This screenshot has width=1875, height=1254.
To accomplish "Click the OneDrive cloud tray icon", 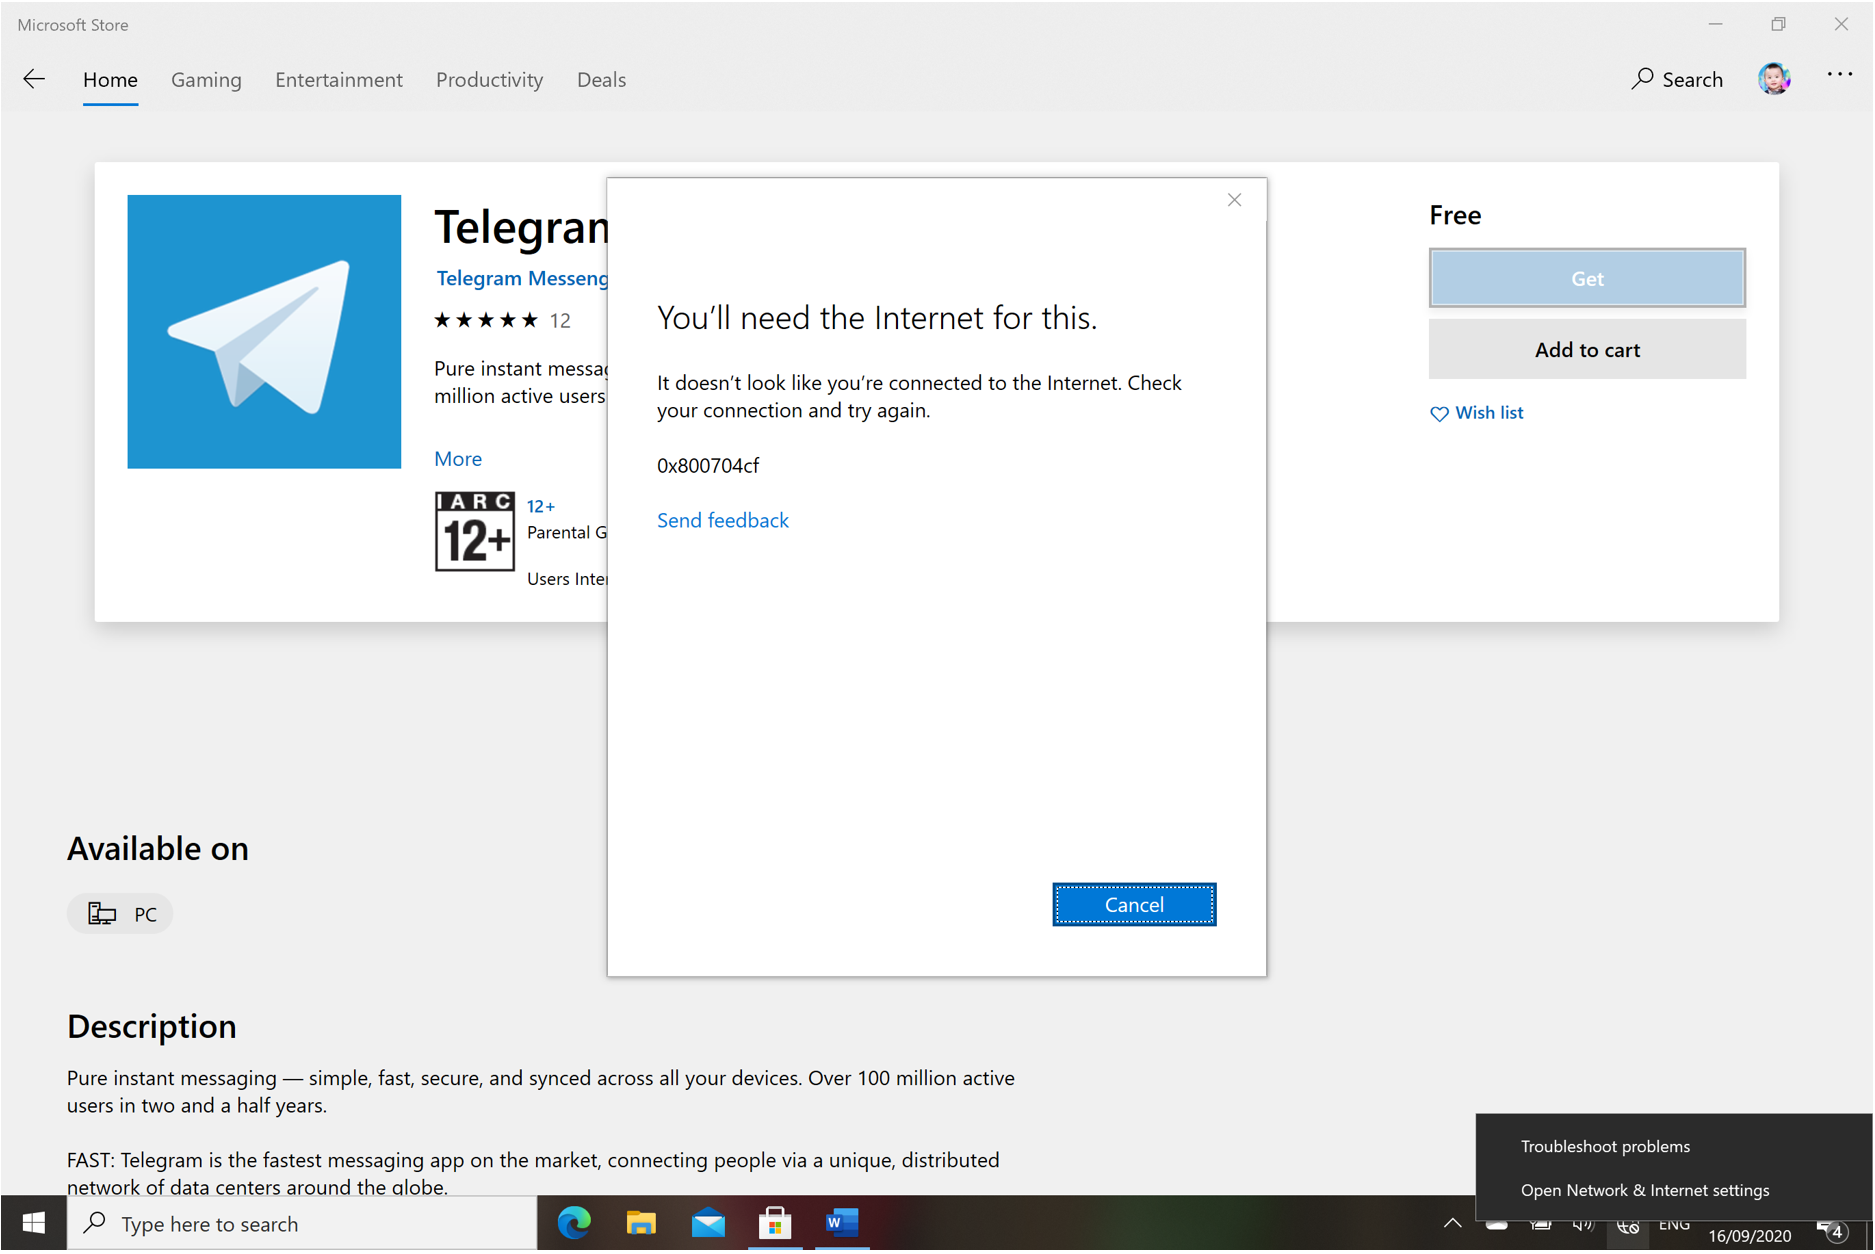I will [x=1496, y=1225].
